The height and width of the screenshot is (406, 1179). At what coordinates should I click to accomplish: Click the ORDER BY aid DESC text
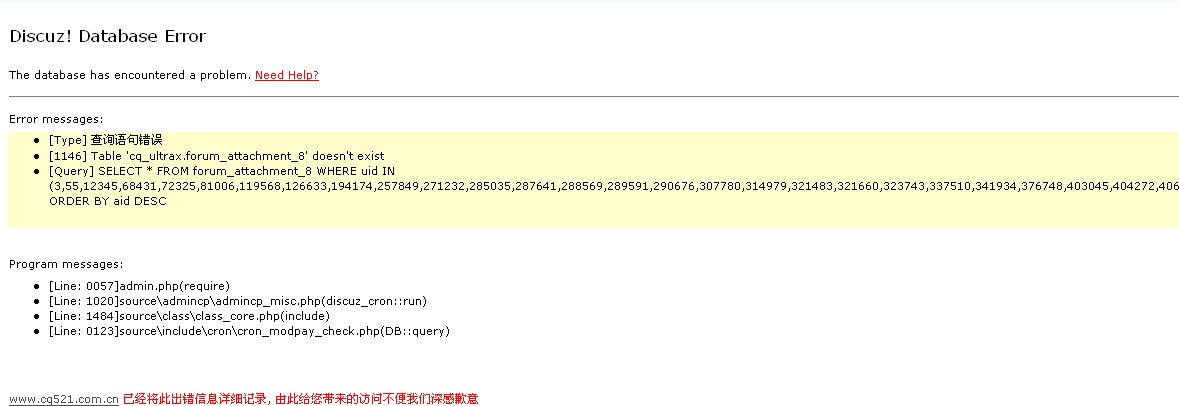click(108, 201)
